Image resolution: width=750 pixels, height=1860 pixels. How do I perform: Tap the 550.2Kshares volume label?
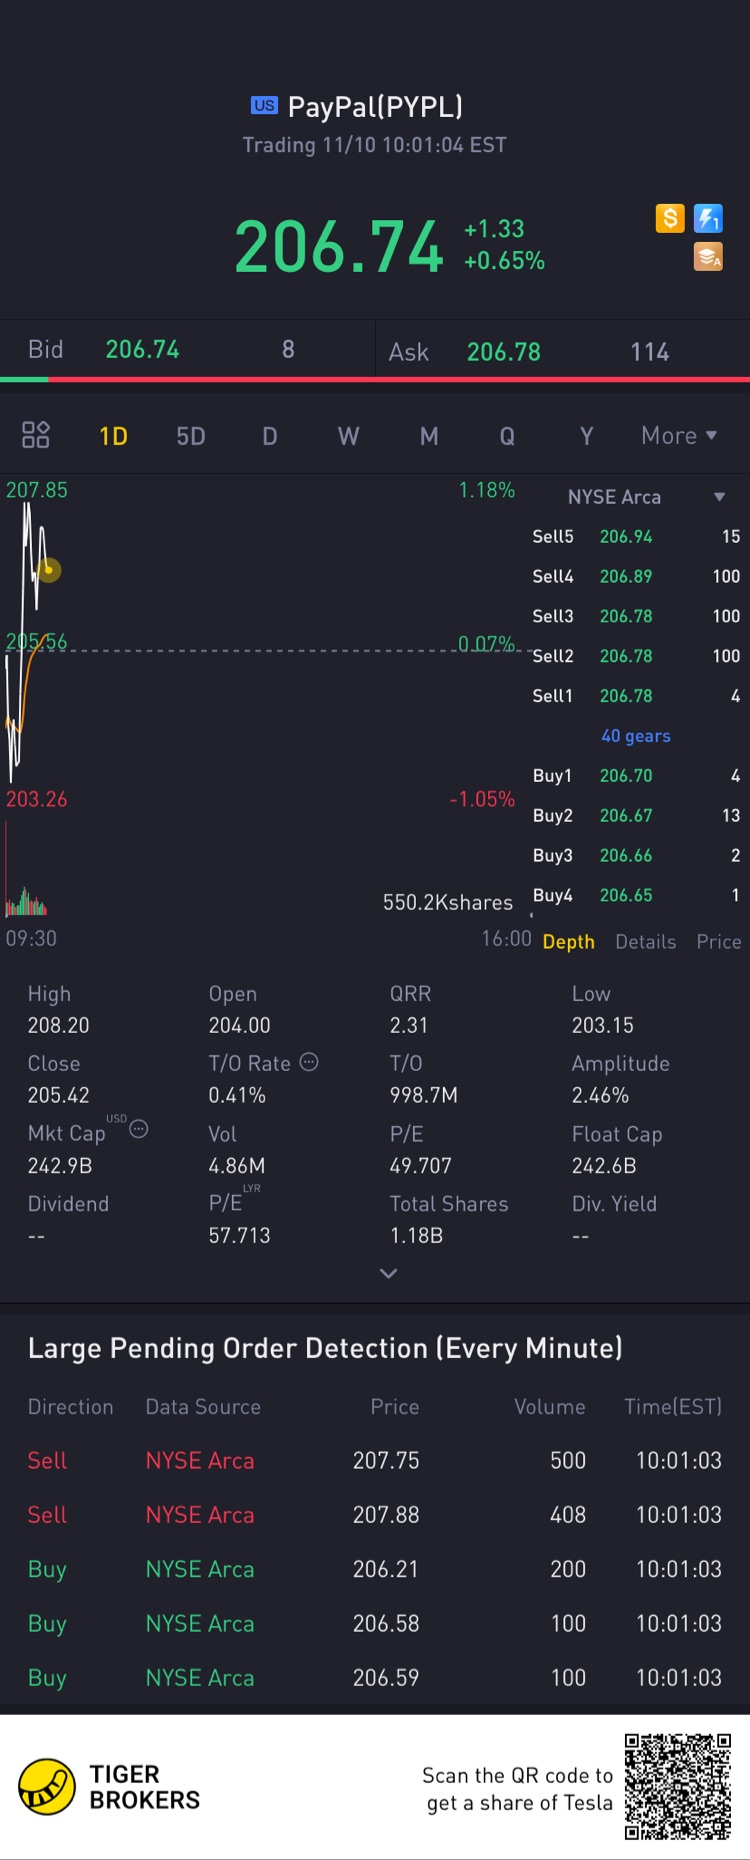[x=448, y=902]
